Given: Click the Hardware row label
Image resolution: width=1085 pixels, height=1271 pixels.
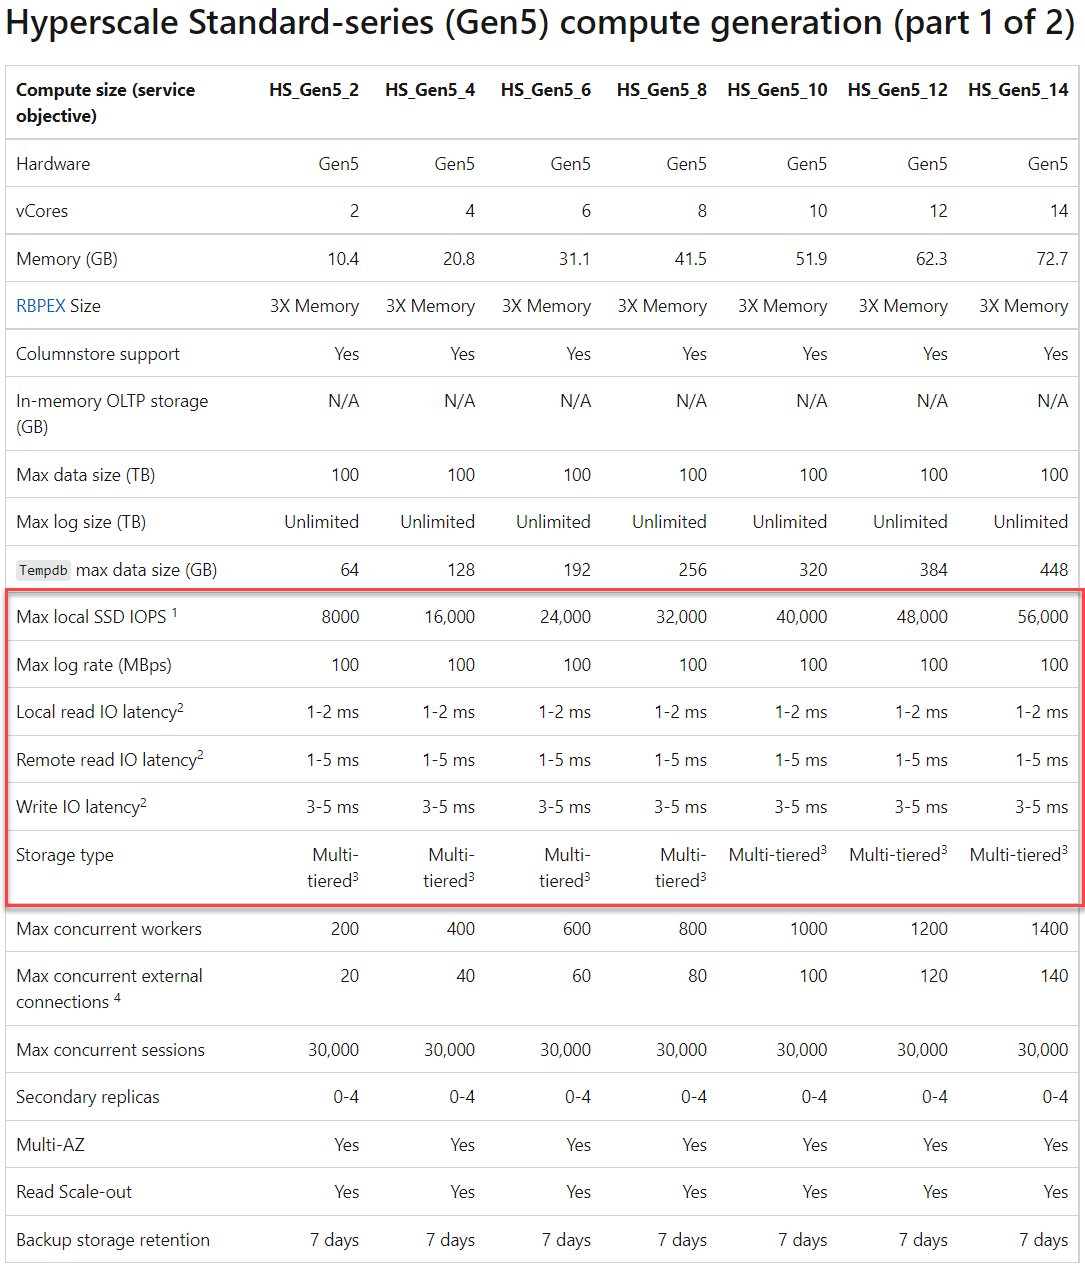Looking at the screenshot, I should (53, 164).
